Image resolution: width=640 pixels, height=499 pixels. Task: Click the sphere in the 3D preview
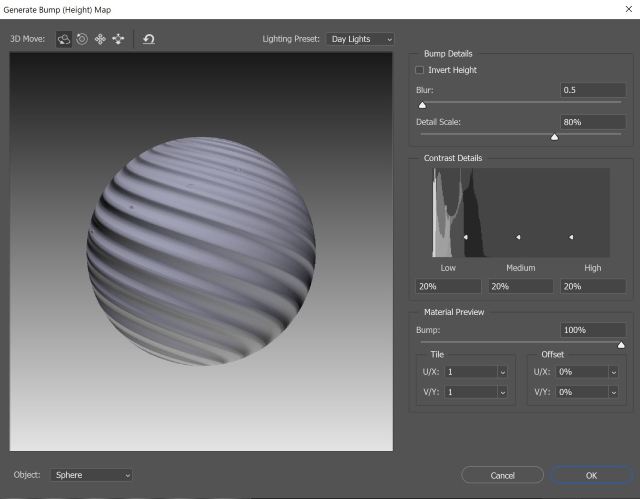pyautogui.click(x=201, y=251)
